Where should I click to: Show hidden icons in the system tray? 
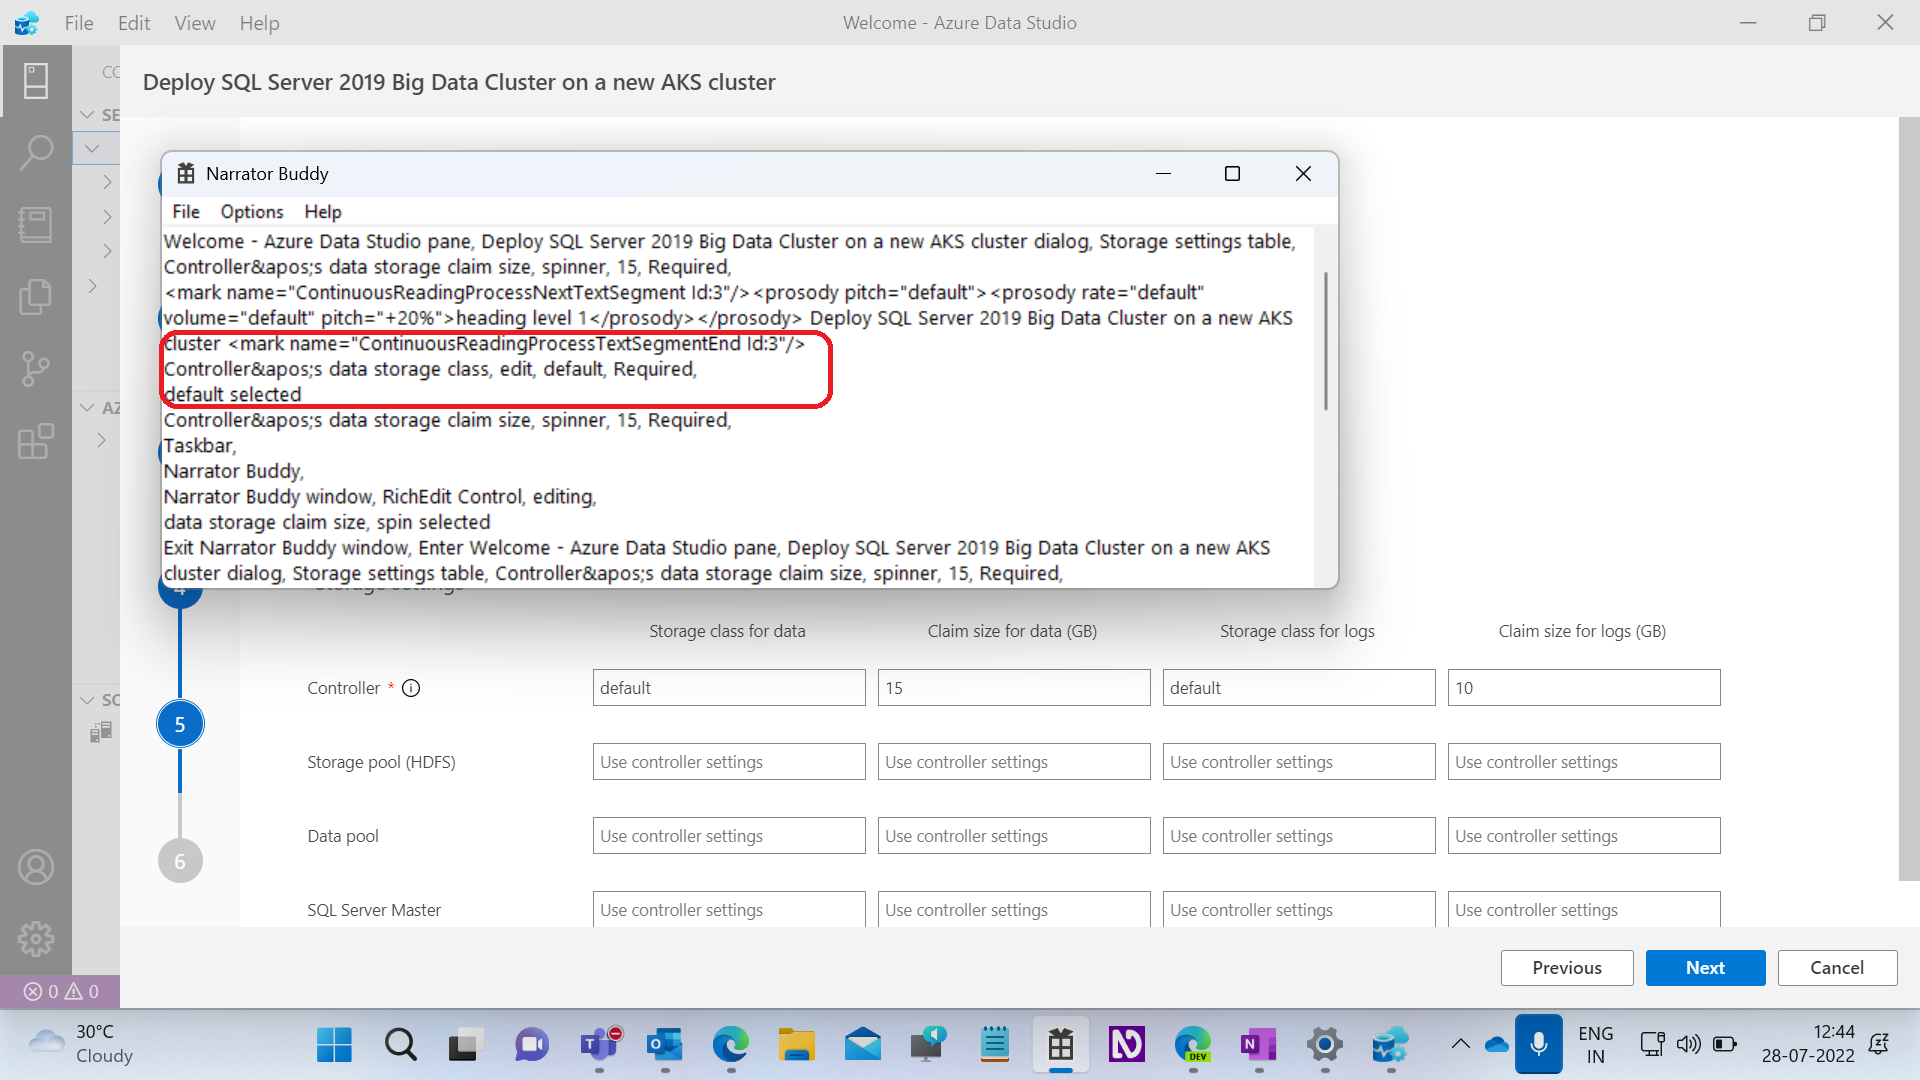(1459, 1044)
